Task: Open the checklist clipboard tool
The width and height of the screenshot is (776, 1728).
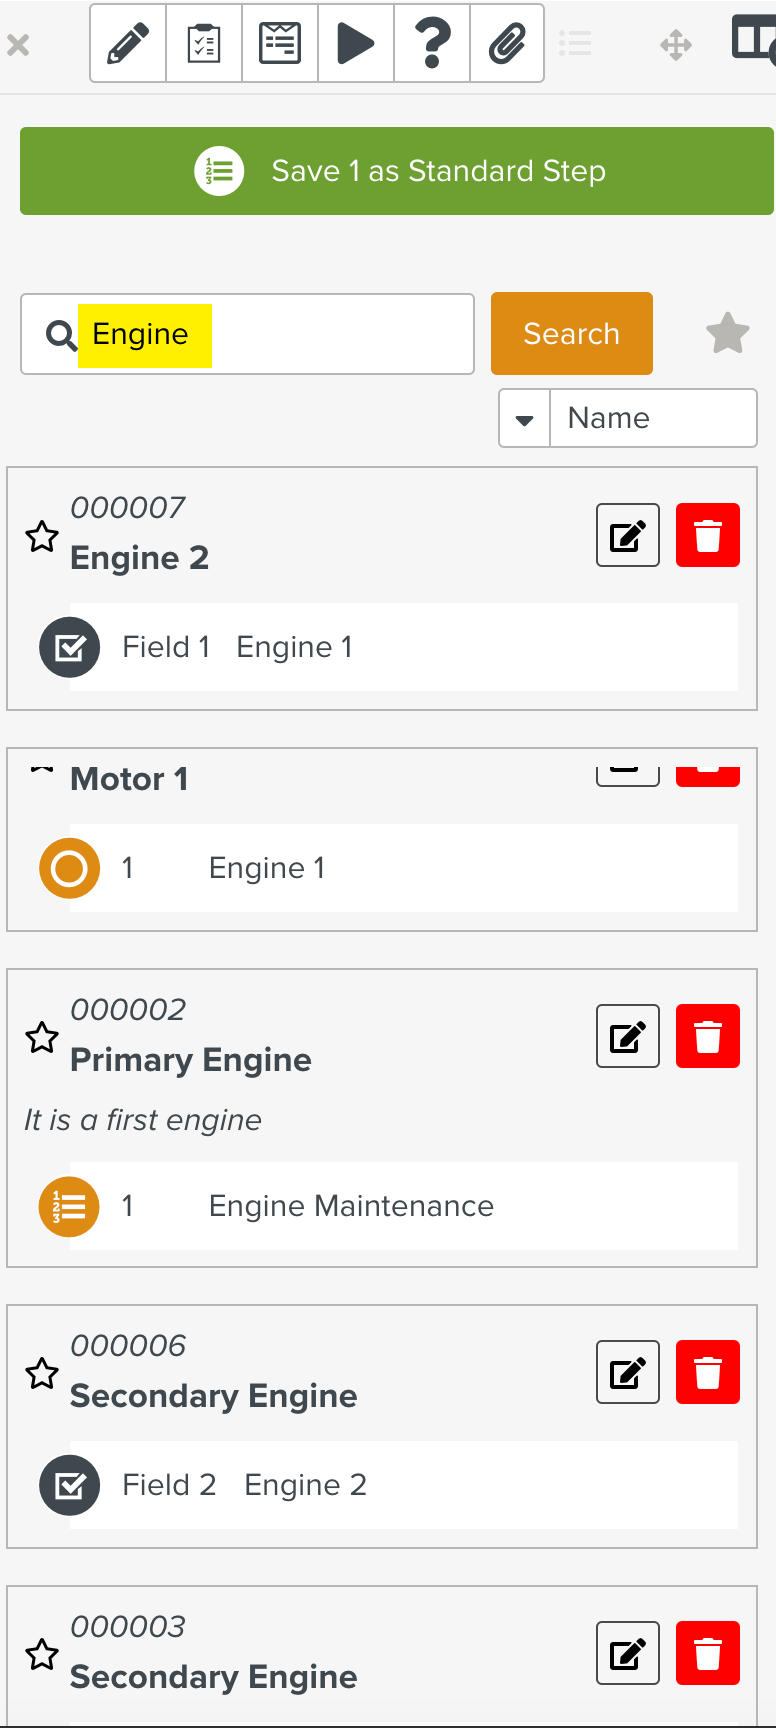Action: [203, 43]
